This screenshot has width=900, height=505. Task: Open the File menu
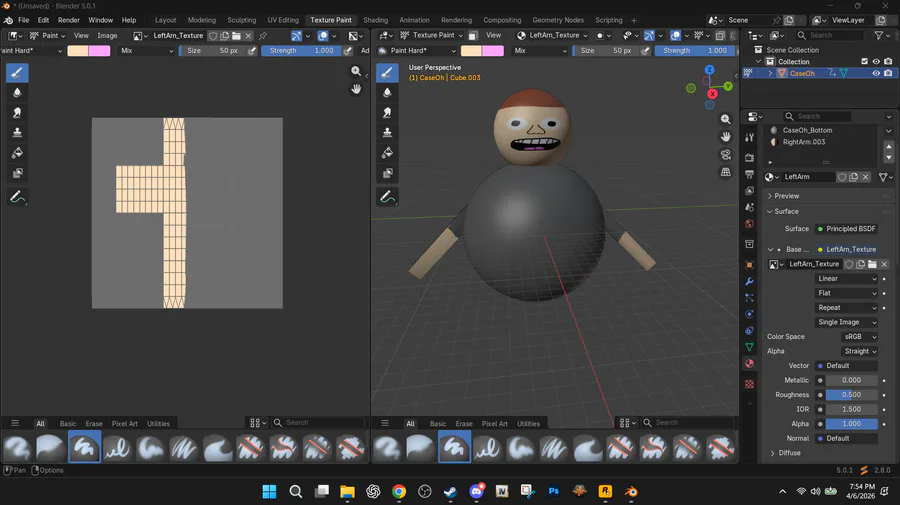click(x=24, y=20)
